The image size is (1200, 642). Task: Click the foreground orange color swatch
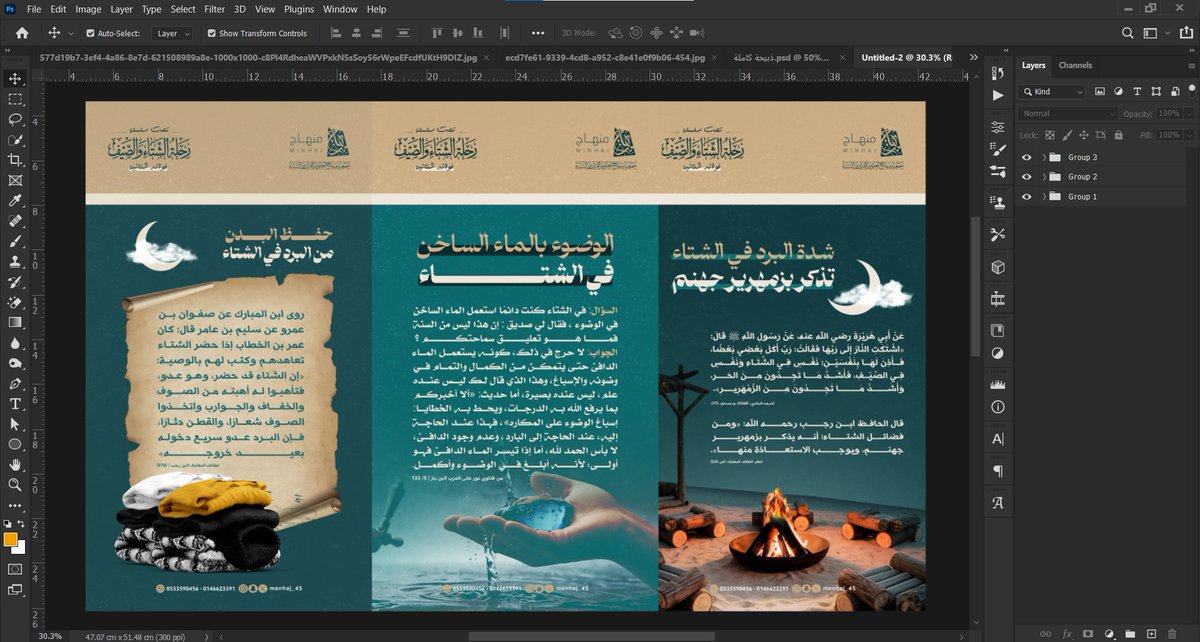coord(11,539)
